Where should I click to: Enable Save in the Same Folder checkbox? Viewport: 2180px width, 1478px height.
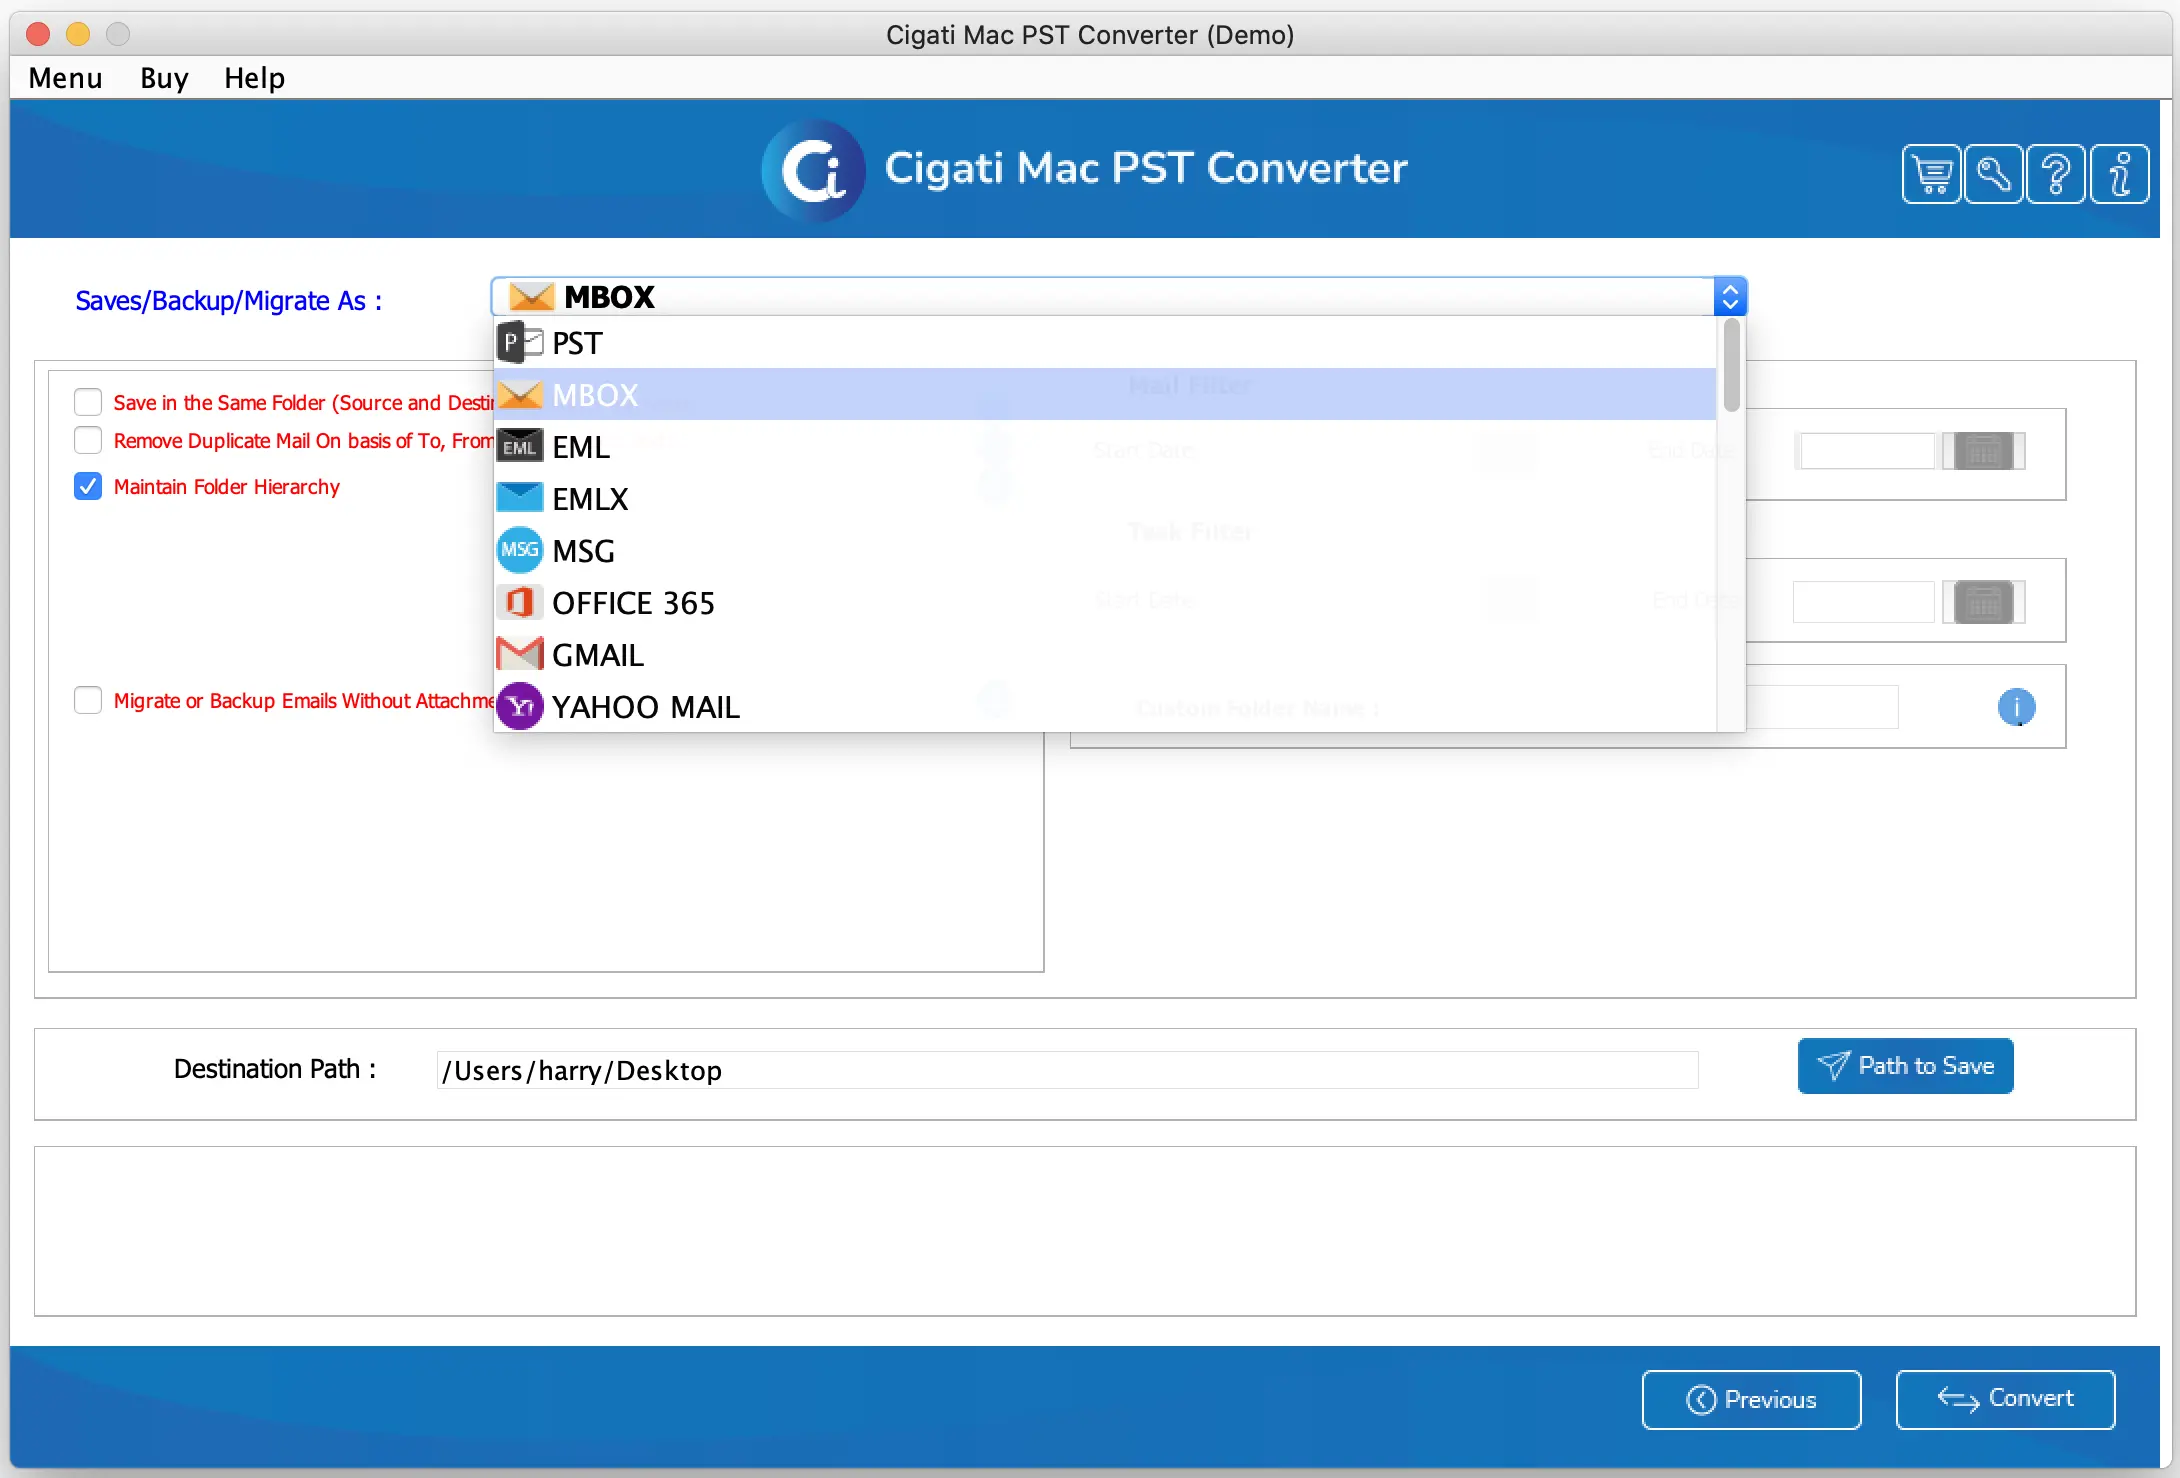(x=88, y=402)
